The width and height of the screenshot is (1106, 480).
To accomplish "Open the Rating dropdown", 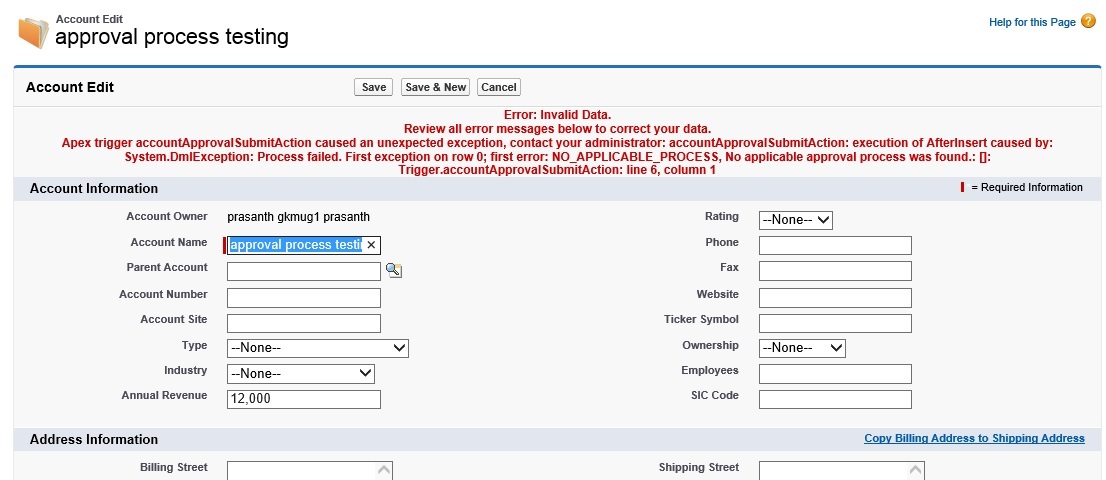I will (796, 220).
